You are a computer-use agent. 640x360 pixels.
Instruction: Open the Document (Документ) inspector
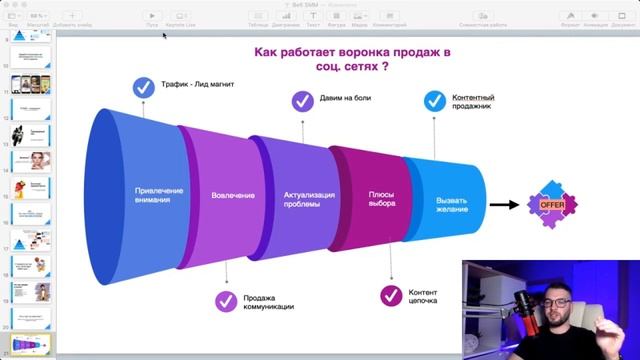pos(622,16)
